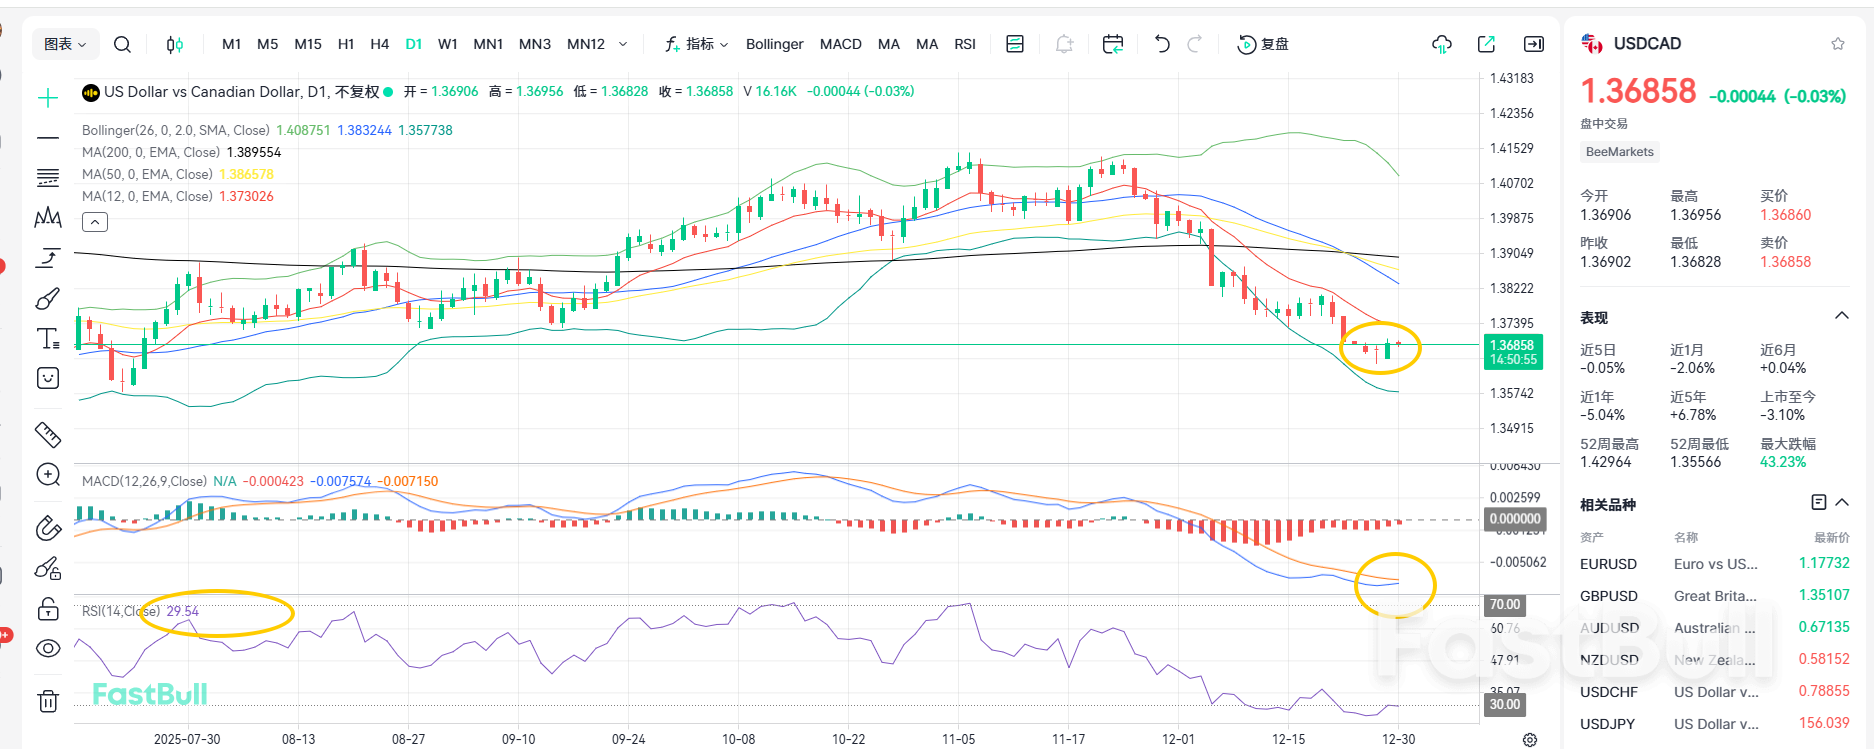Viewport: 1874px width, 749px height.
Task: Select the brush drawing tool
Action: point(48,298)
